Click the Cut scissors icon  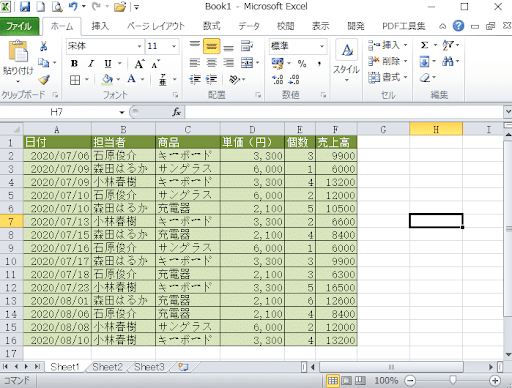click(44, 46)
